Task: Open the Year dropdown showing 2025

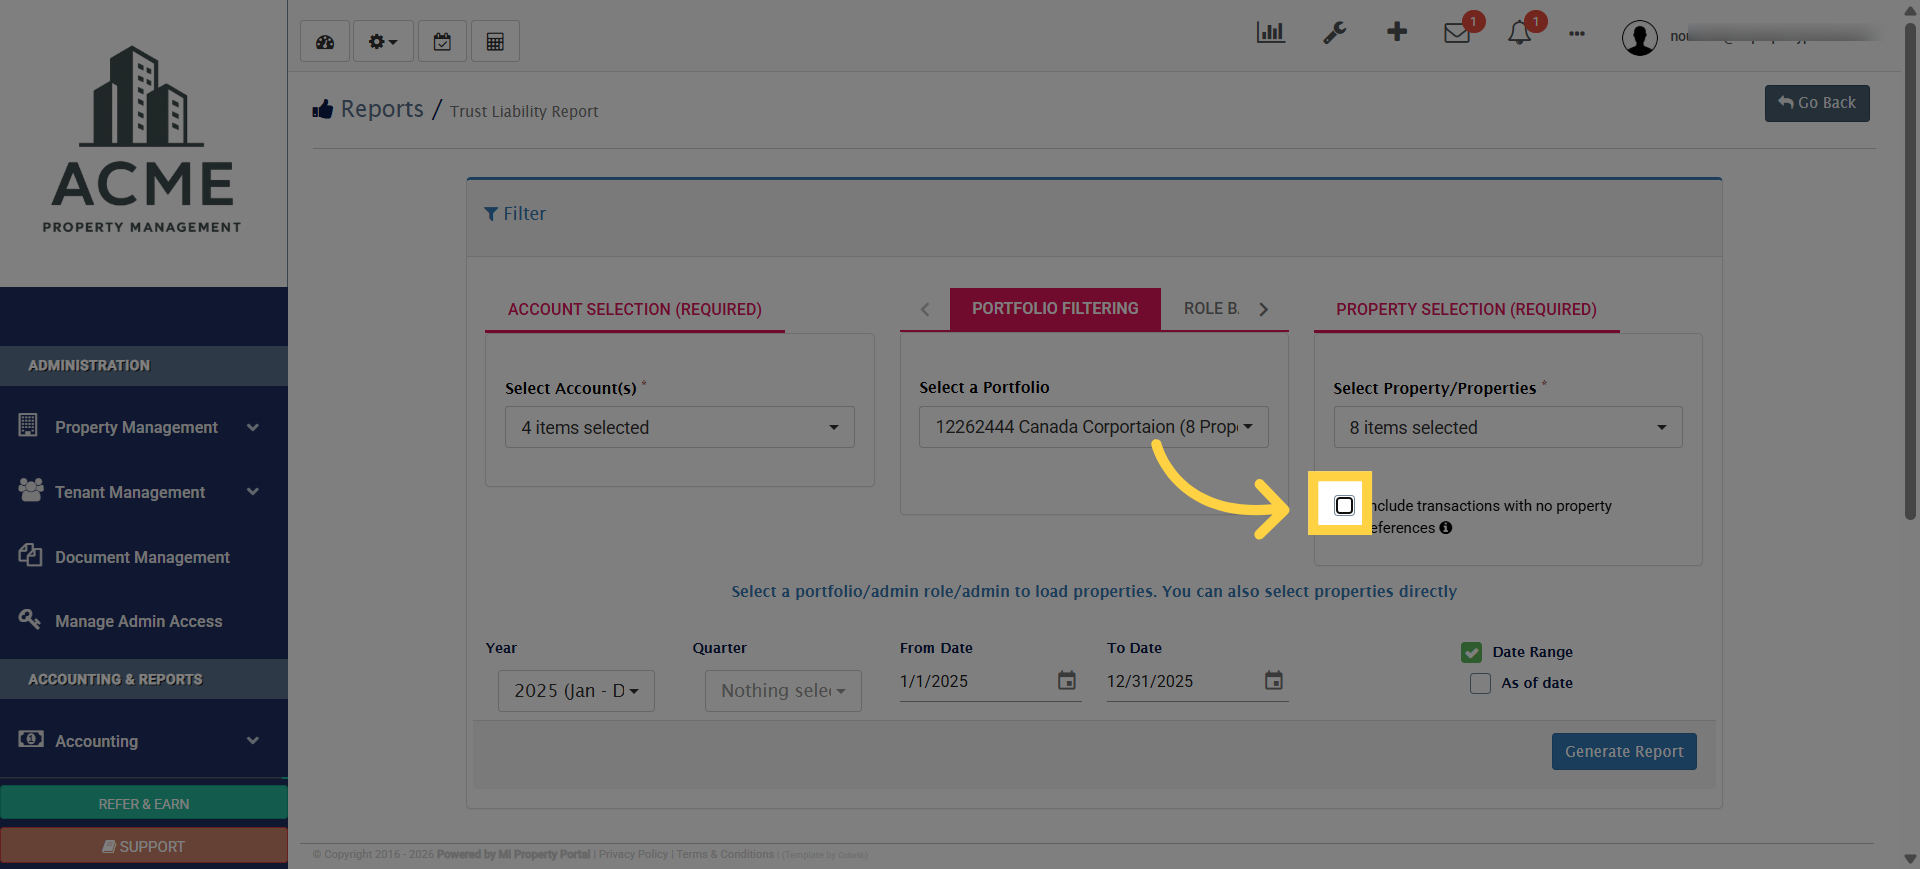Action: (576, 691)
